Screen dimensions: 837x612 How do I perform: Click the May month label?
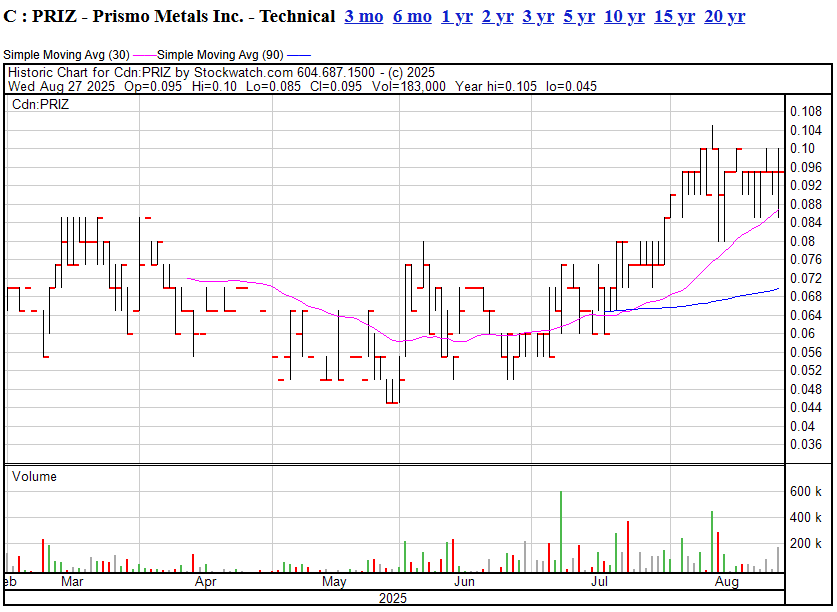coord(334,582)
